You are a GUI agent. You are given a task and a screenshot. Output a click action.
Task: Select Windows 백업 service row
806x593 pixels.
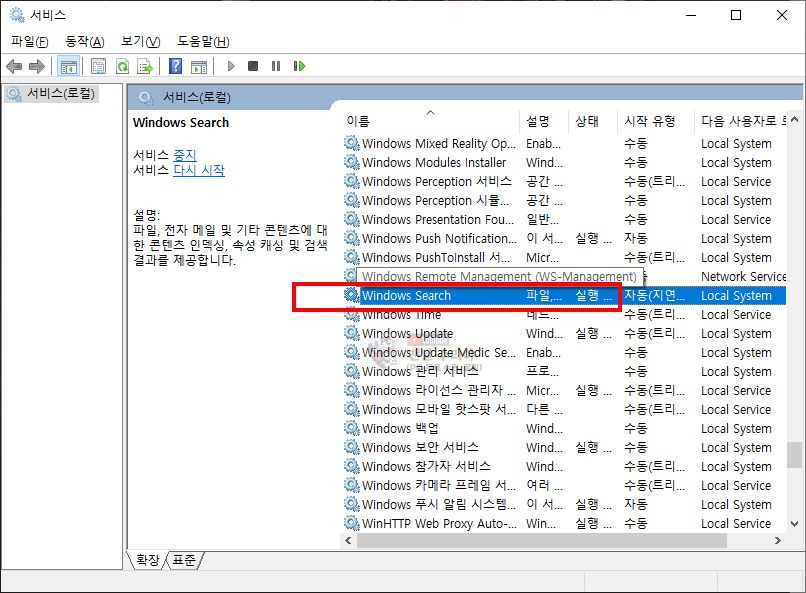coord(564,429)
